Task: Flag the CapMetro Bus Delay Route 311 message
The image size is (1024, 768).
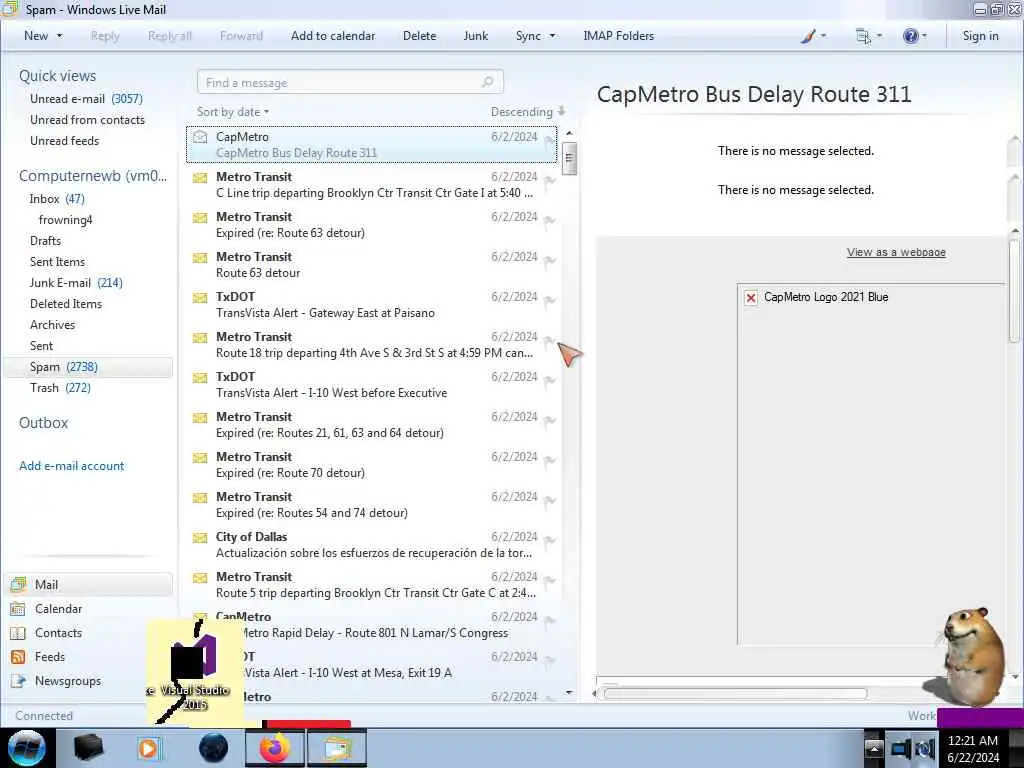Action: (550, 141)
